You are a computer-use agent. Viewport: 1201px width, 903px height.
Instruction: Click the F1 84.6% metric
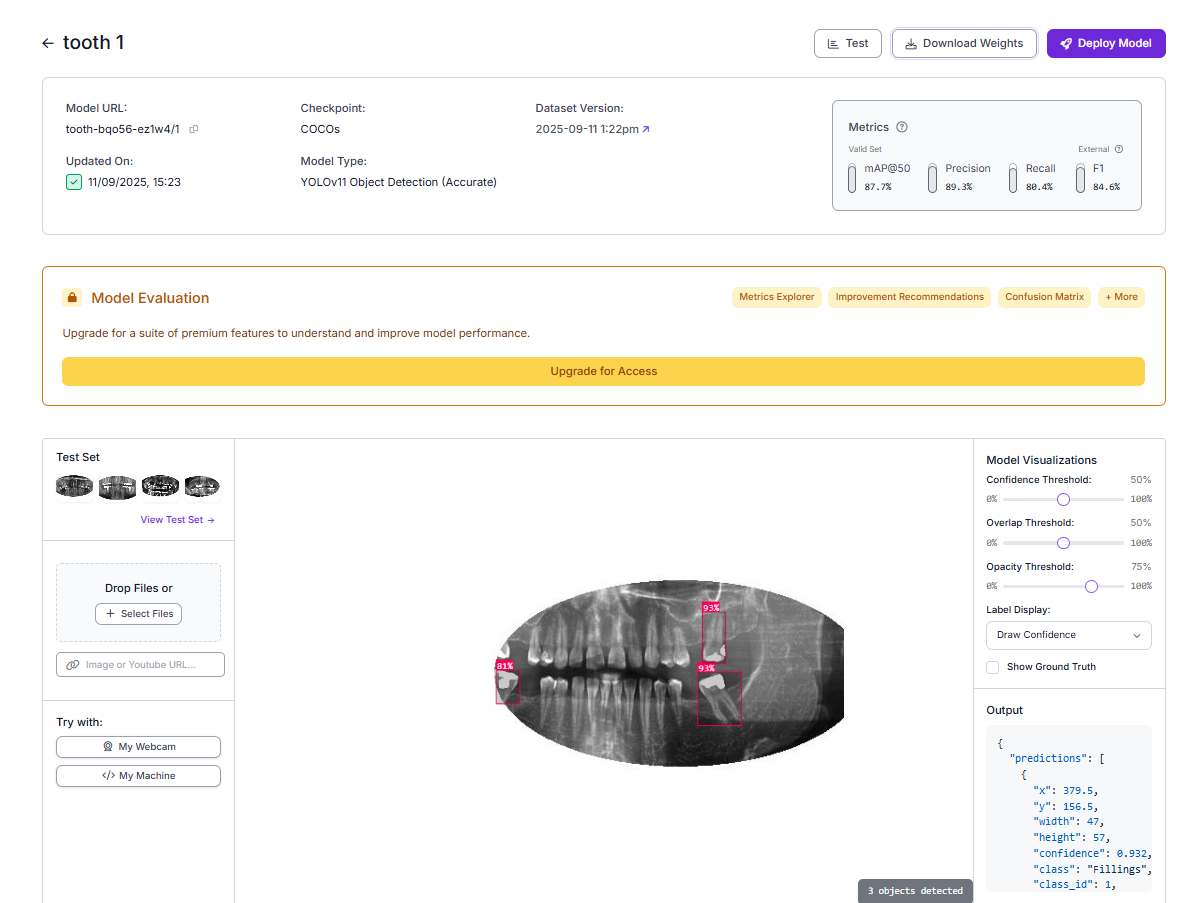[1098, 178]
